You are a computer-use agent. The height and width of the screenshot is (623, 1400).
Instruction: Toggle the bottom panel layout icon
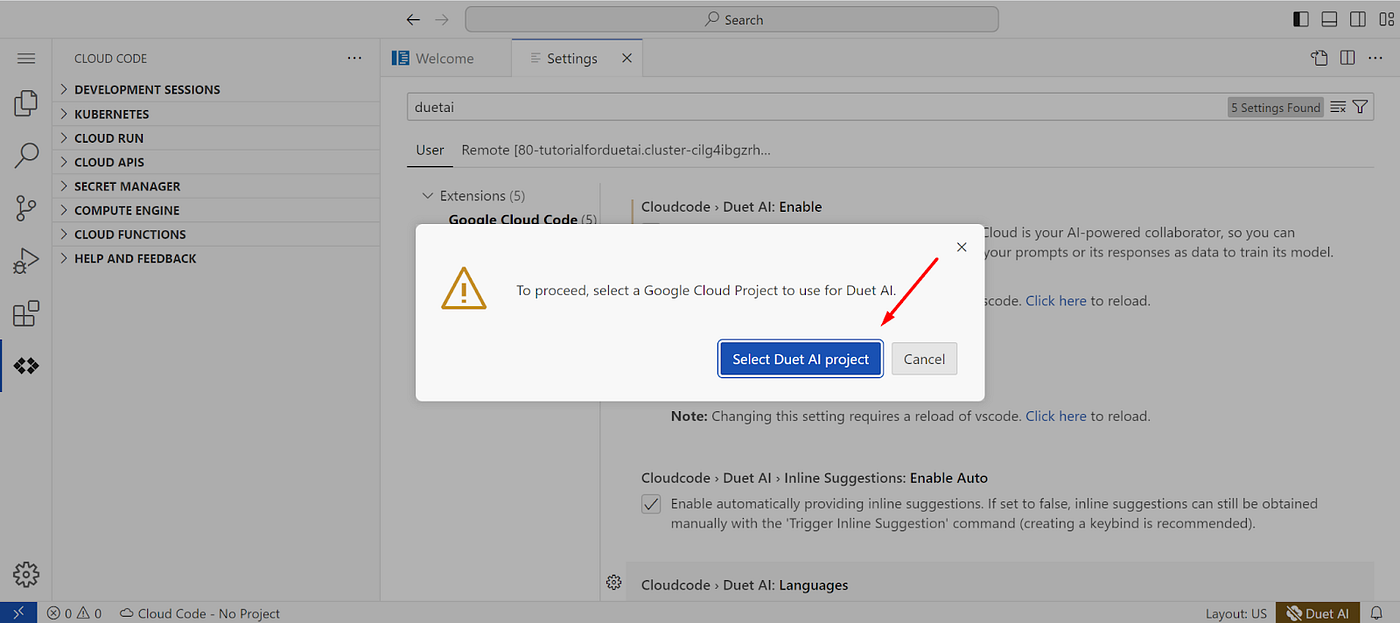pos(1329,19)
